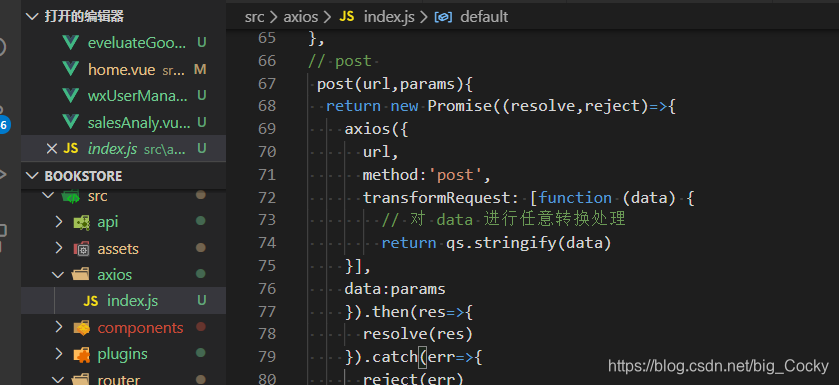Click the source control badge showing 6
The image size is (839, 385).
point(4,126)
